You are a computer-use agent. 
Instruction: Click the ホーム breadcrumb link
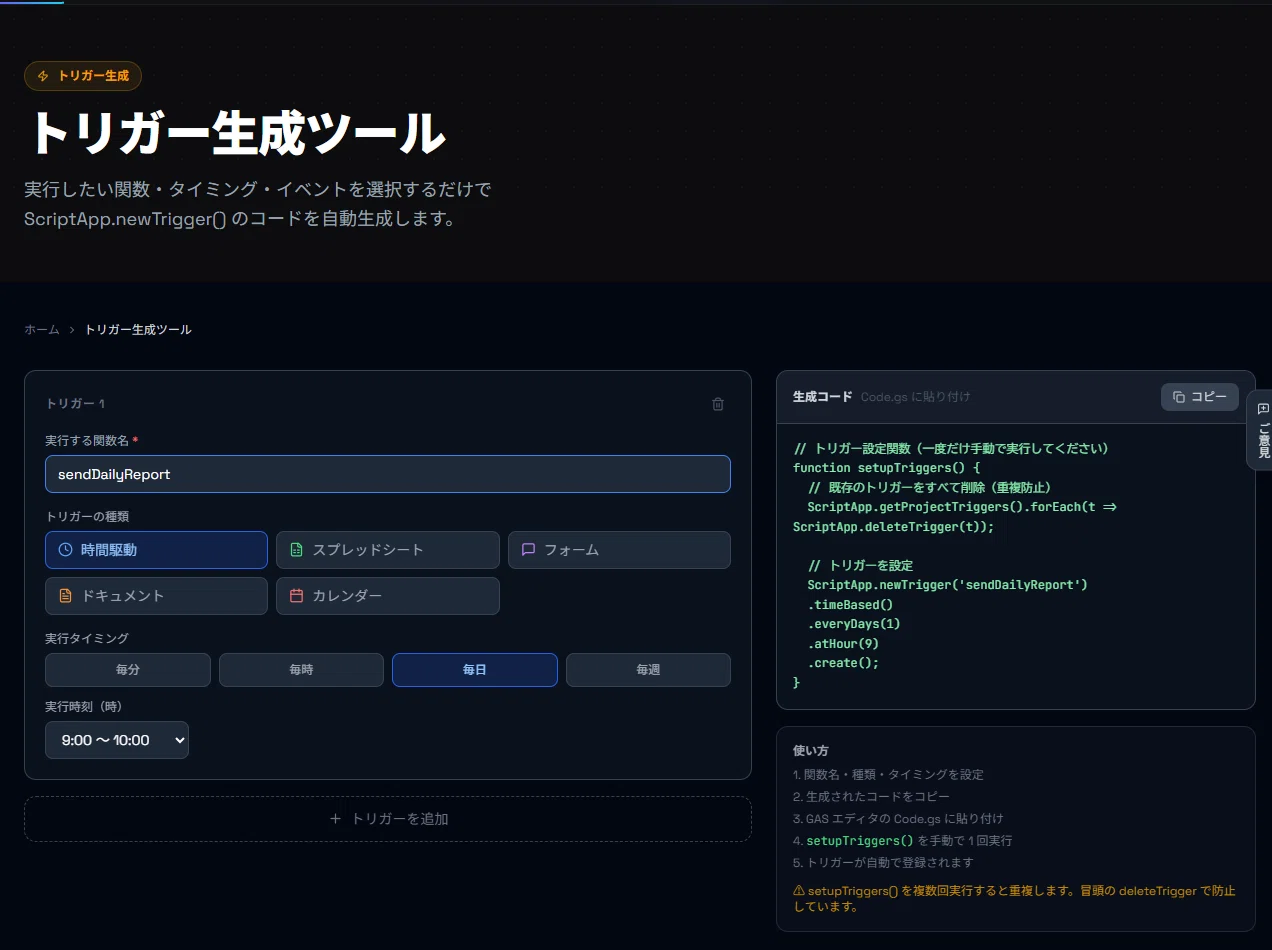coord(42,329)
